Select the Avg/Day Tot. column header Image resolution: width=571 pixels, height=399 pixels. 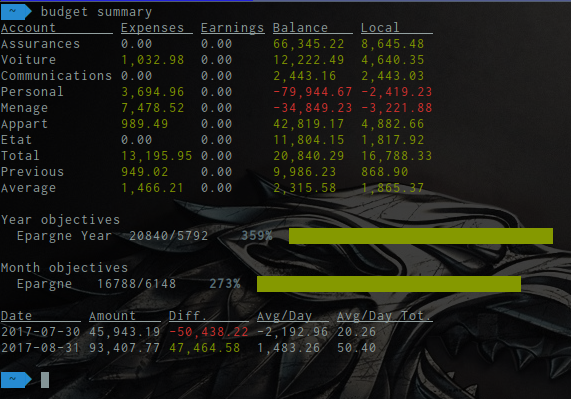pos(384,316)
